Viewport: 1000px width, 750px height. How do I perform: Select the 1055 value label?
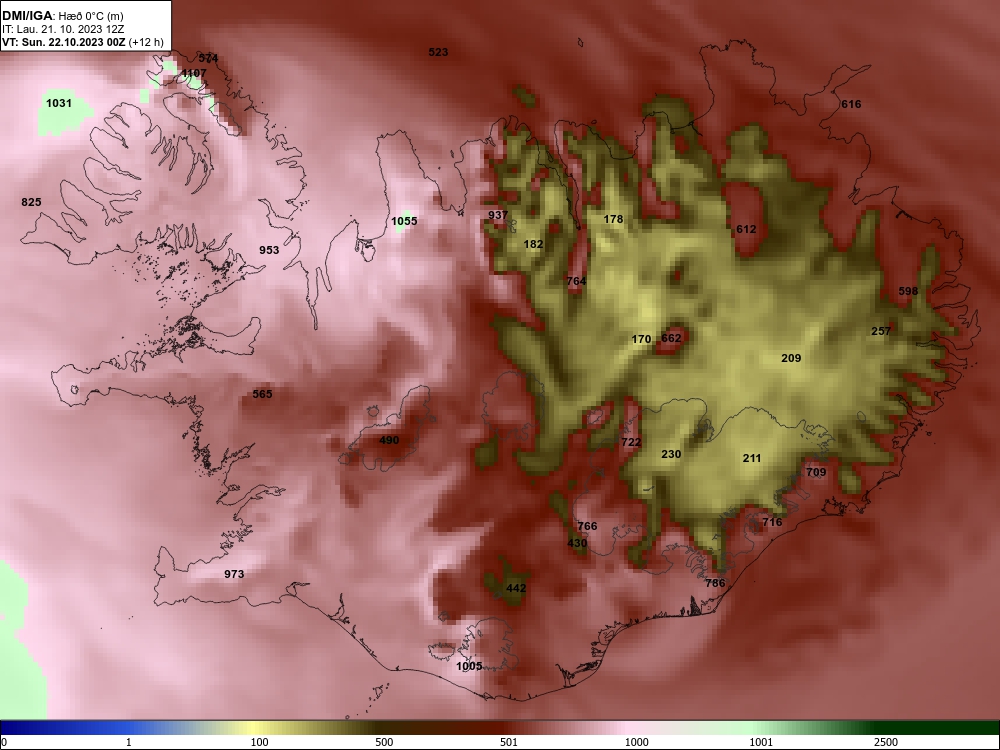click(x=404, y=221)
